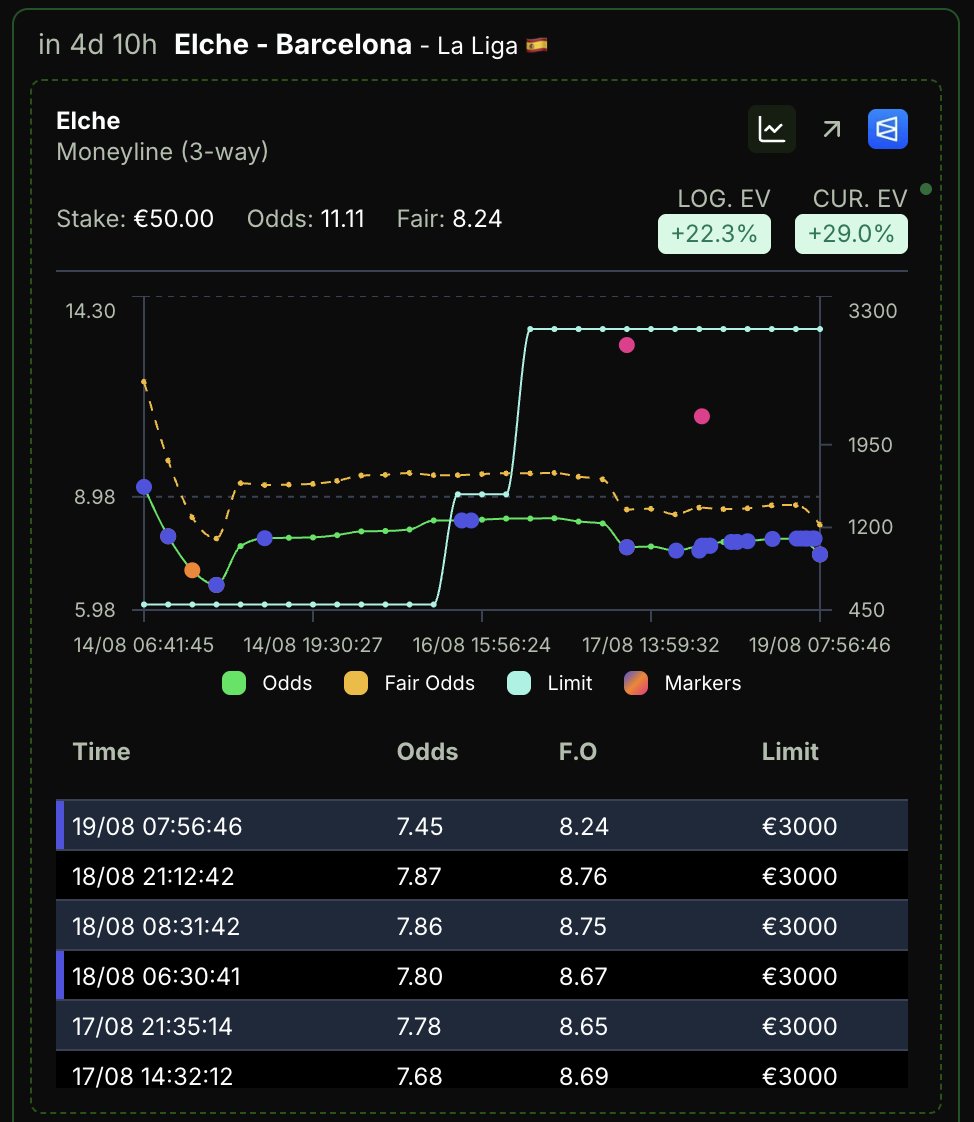Select the row 18/08 21:12:42

coord(482,875)
